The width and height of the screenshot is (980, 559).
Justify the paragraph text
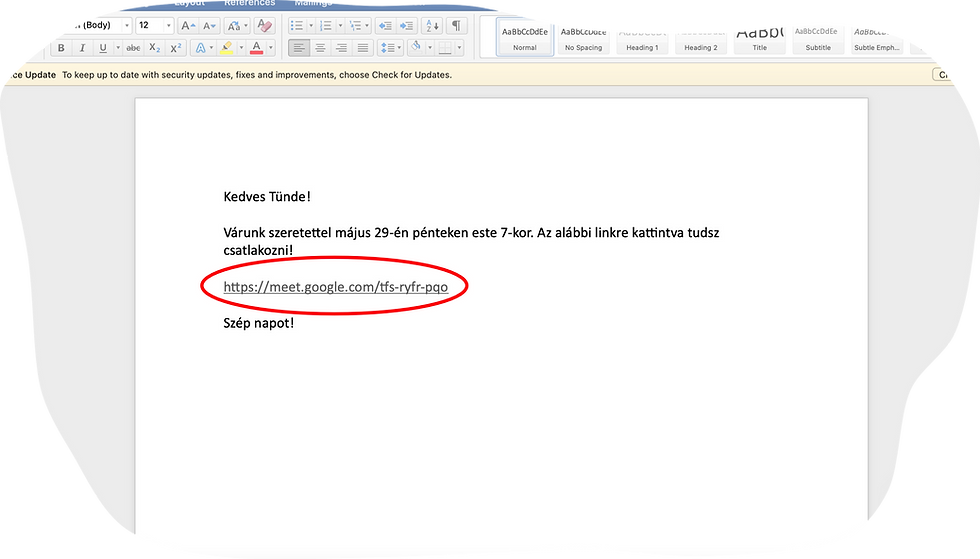click(x=362, y=48)
